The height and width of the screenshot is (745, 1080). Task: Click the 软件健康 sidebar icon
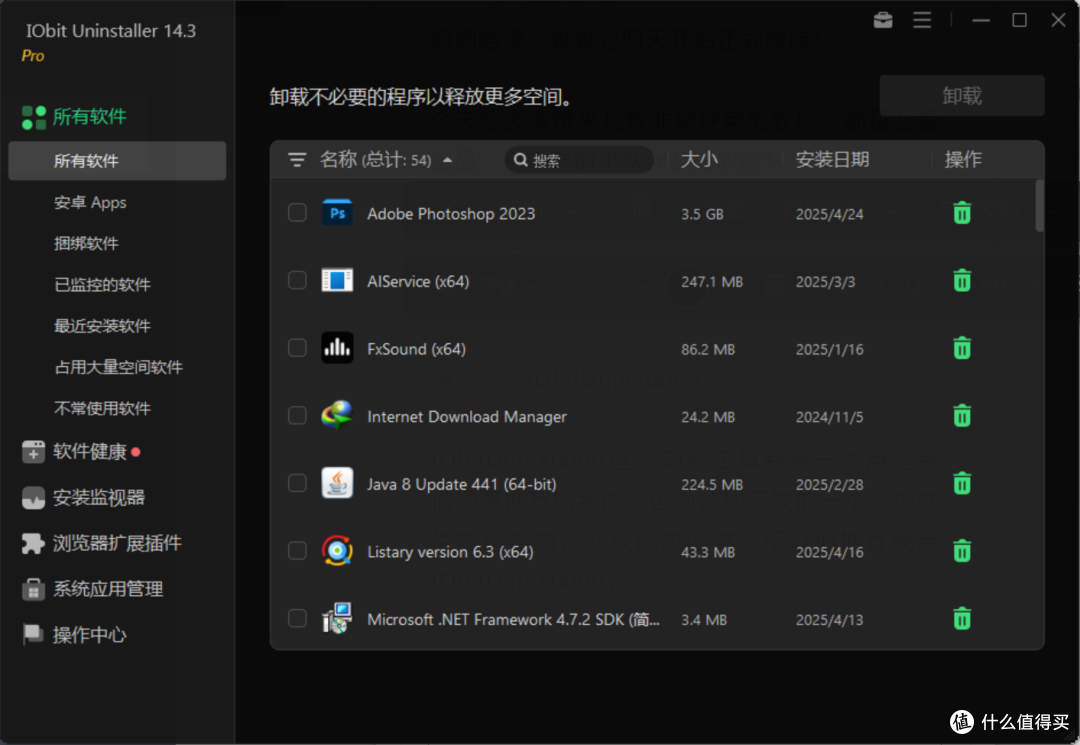(x=33, y=452)
